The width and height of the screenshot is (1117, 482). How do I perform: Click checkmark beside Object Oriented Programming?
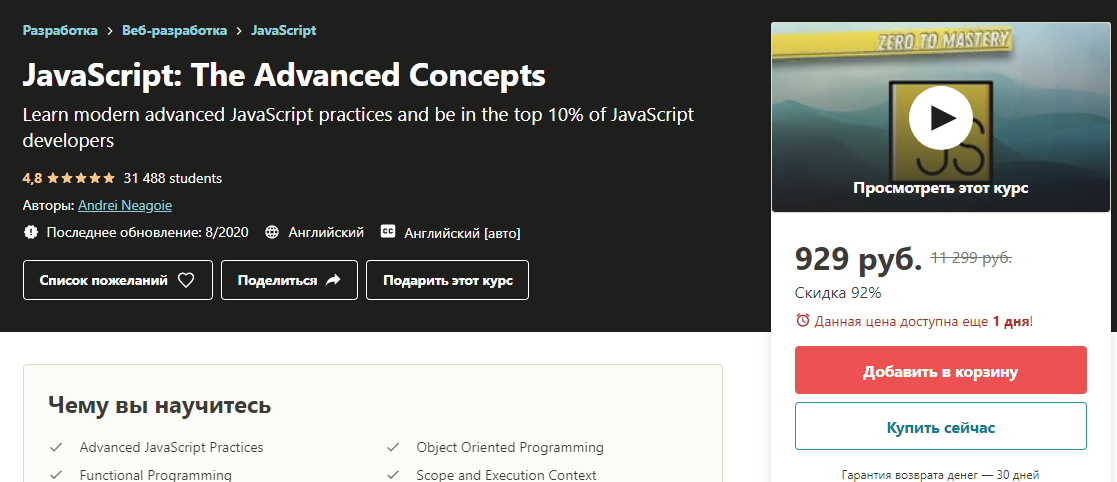[x=393, y=447]
